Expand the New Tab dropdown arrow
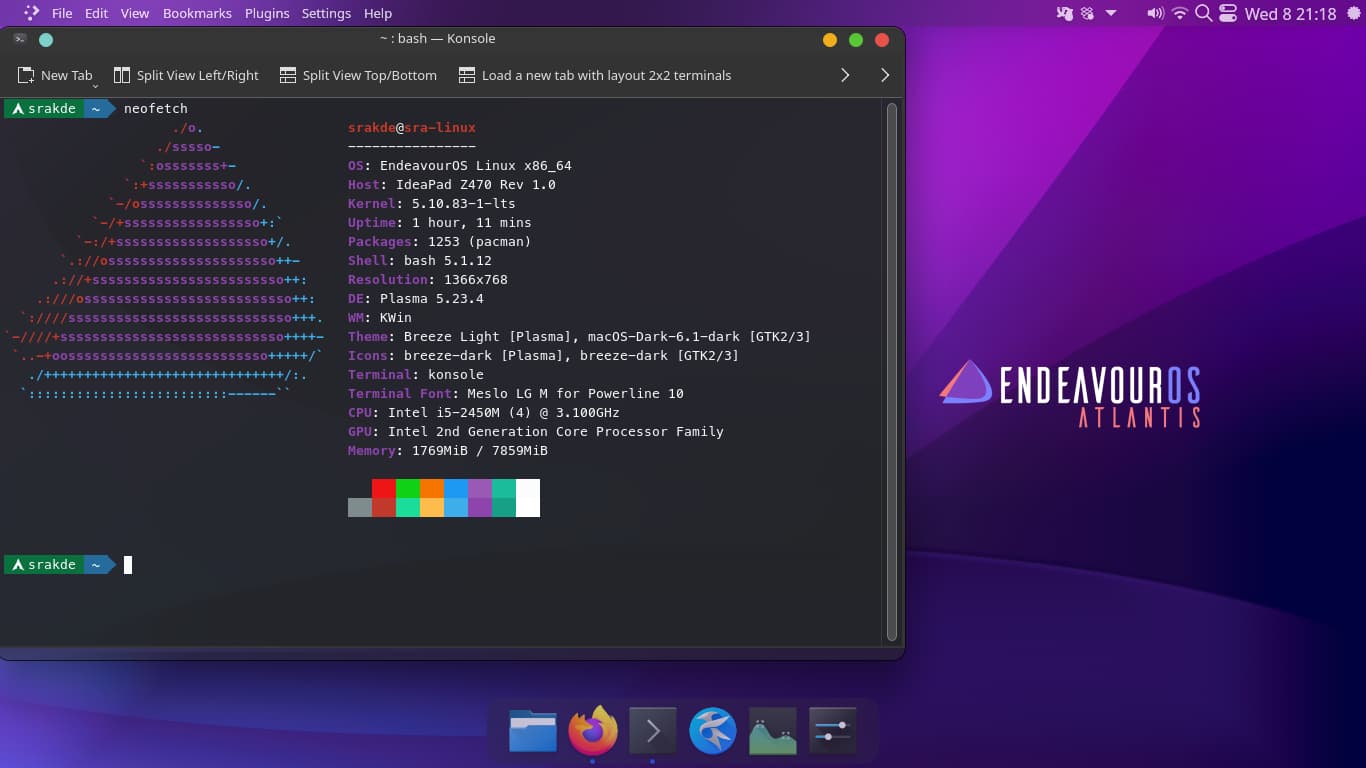 tap(96, 86)
